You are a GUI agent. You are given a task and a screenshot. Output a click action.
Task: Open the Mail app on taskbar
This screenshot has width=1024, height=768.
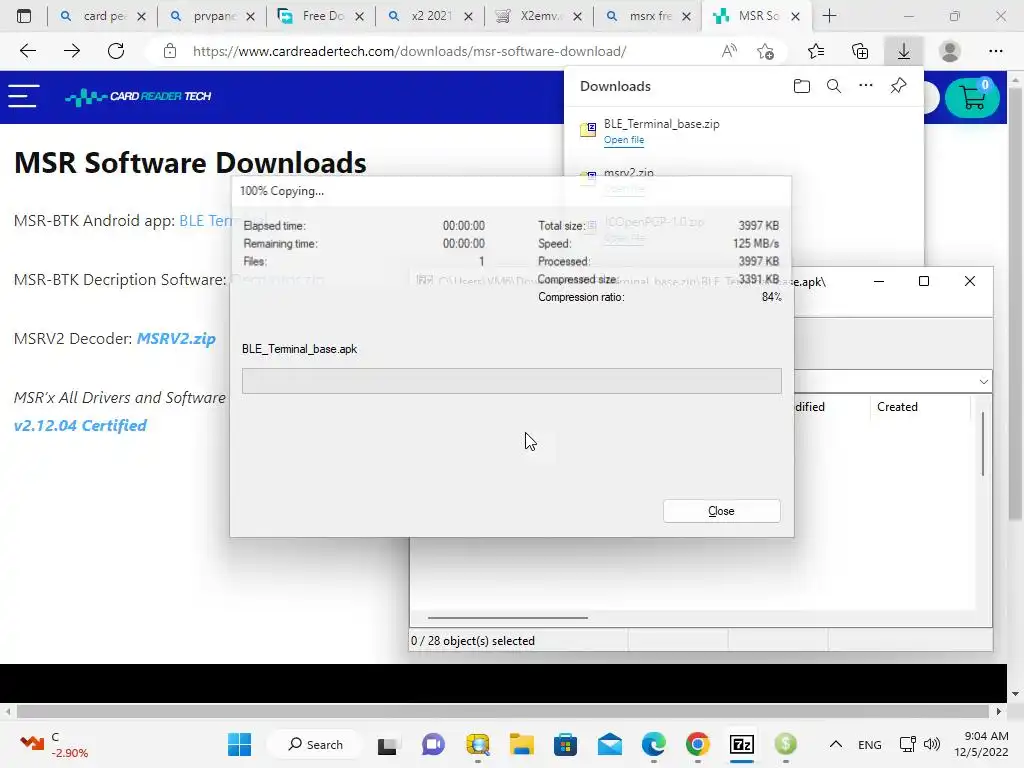coord(609,744)
